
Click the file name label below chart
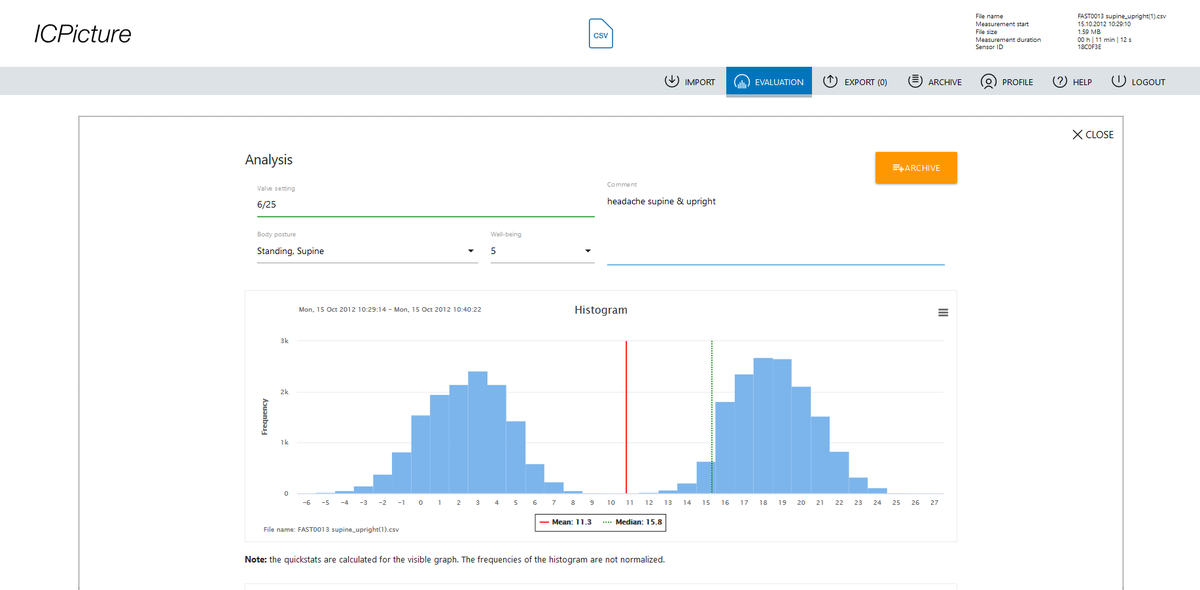[x=331, y=528]
